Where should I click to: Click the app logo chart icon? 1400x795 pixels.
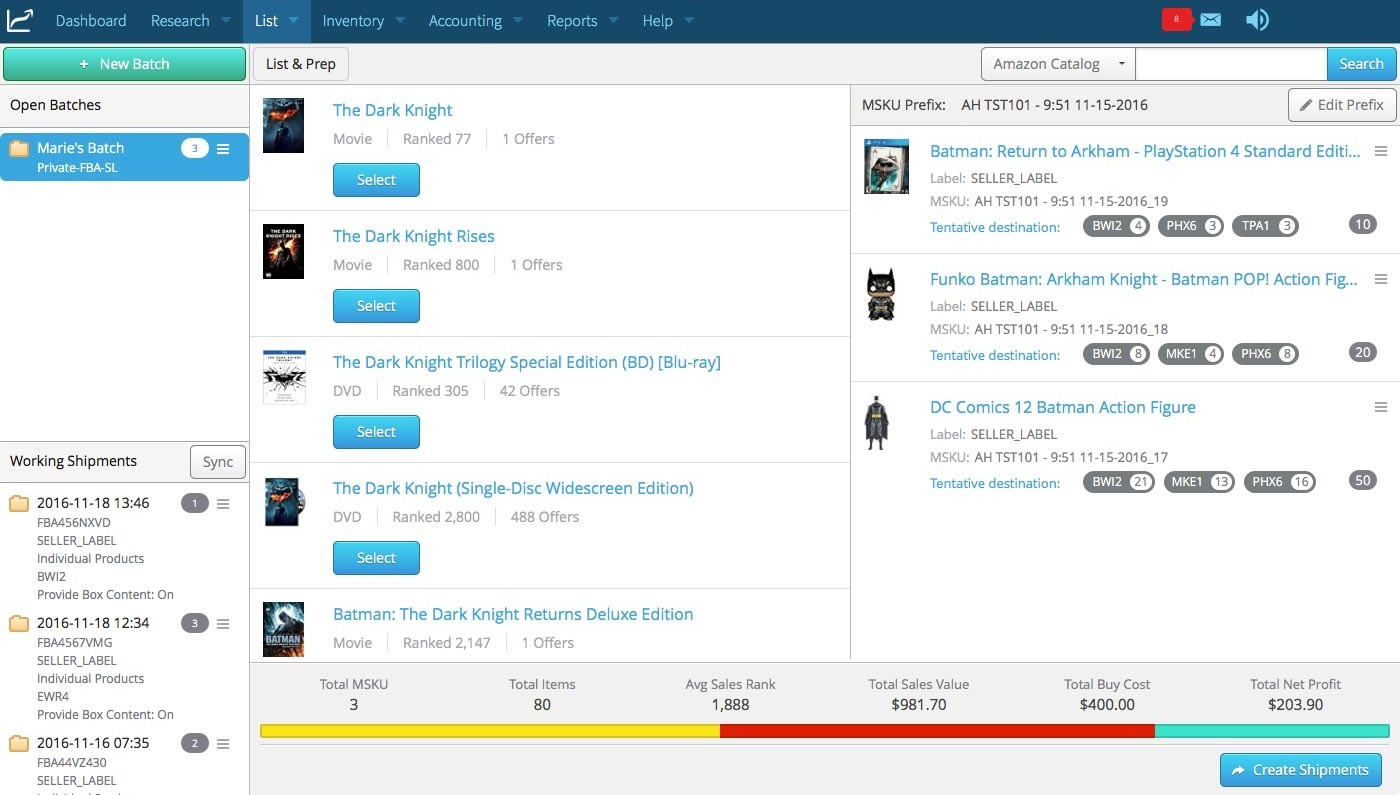[20, 20]
